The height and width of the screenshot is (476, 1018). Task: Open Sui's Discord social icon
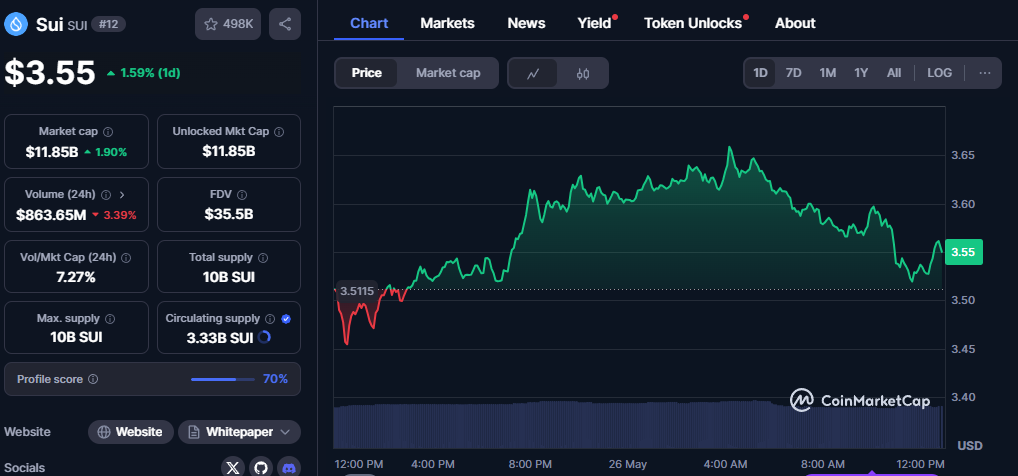tap(289, 467)
